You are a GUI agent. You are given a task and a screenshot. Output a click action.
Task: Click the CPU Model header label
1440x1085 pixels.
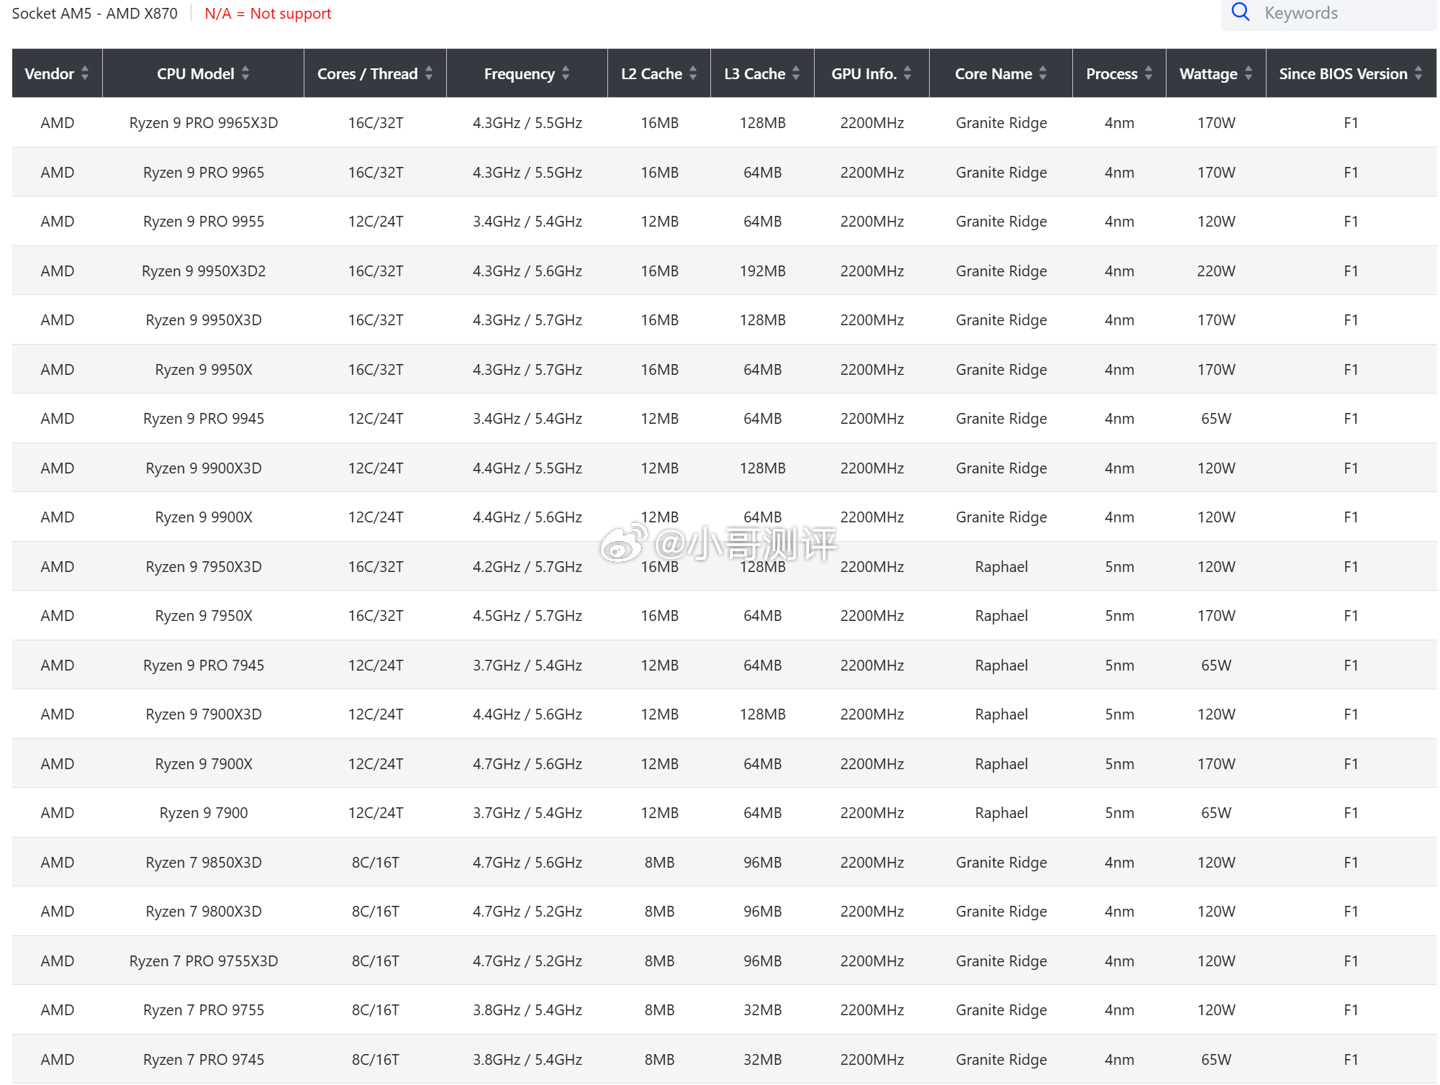195,74
